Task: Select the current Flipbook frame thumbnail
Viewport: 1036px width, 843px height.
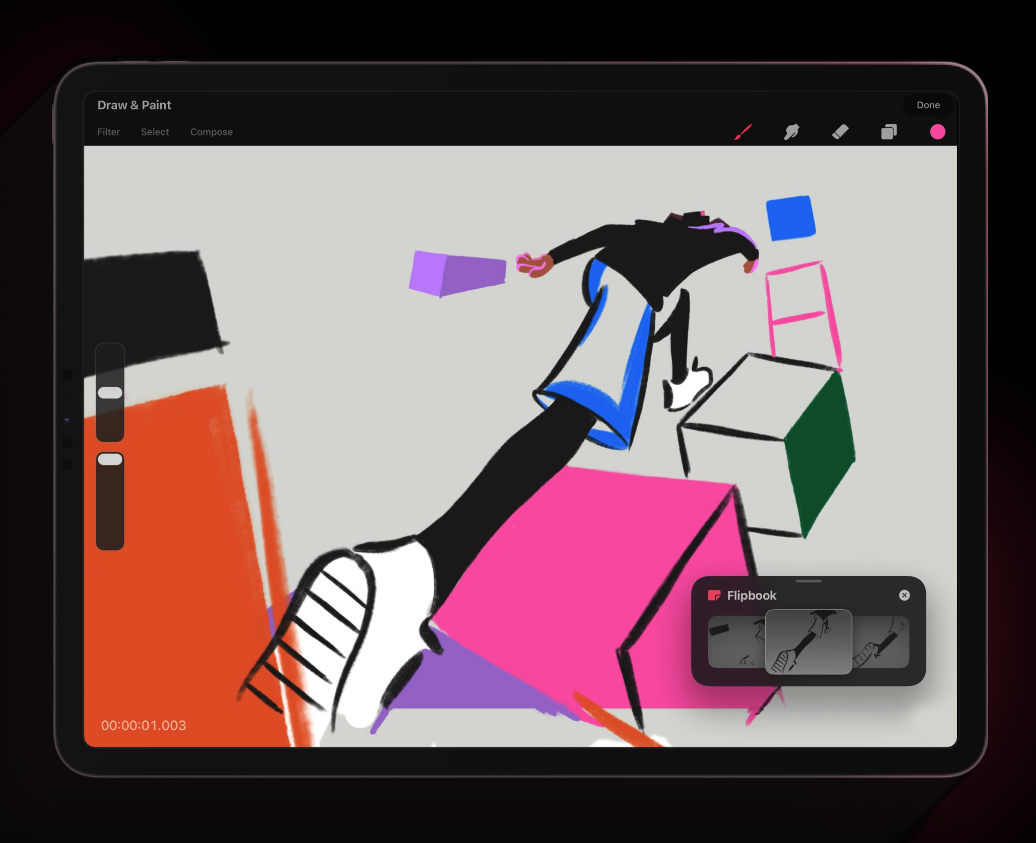Action: tap(809, 642)
